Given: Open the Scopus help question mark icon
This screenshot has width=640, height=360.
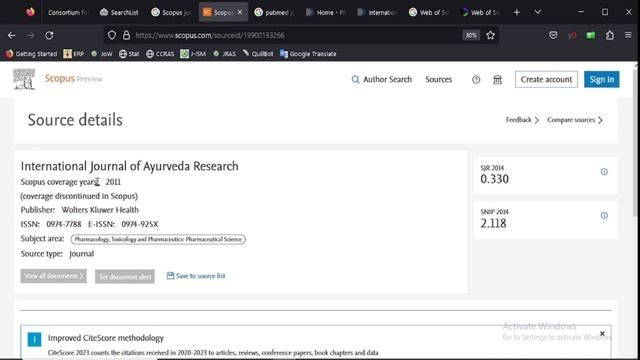Looking at the screenshot, I should 476,80.
